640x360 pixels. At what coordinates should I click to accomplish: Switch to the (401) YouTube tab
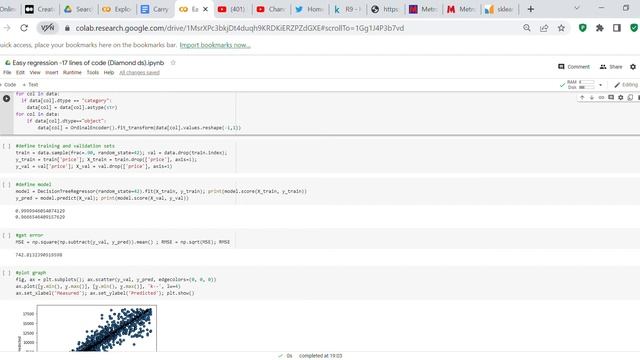tap(231, 9)
